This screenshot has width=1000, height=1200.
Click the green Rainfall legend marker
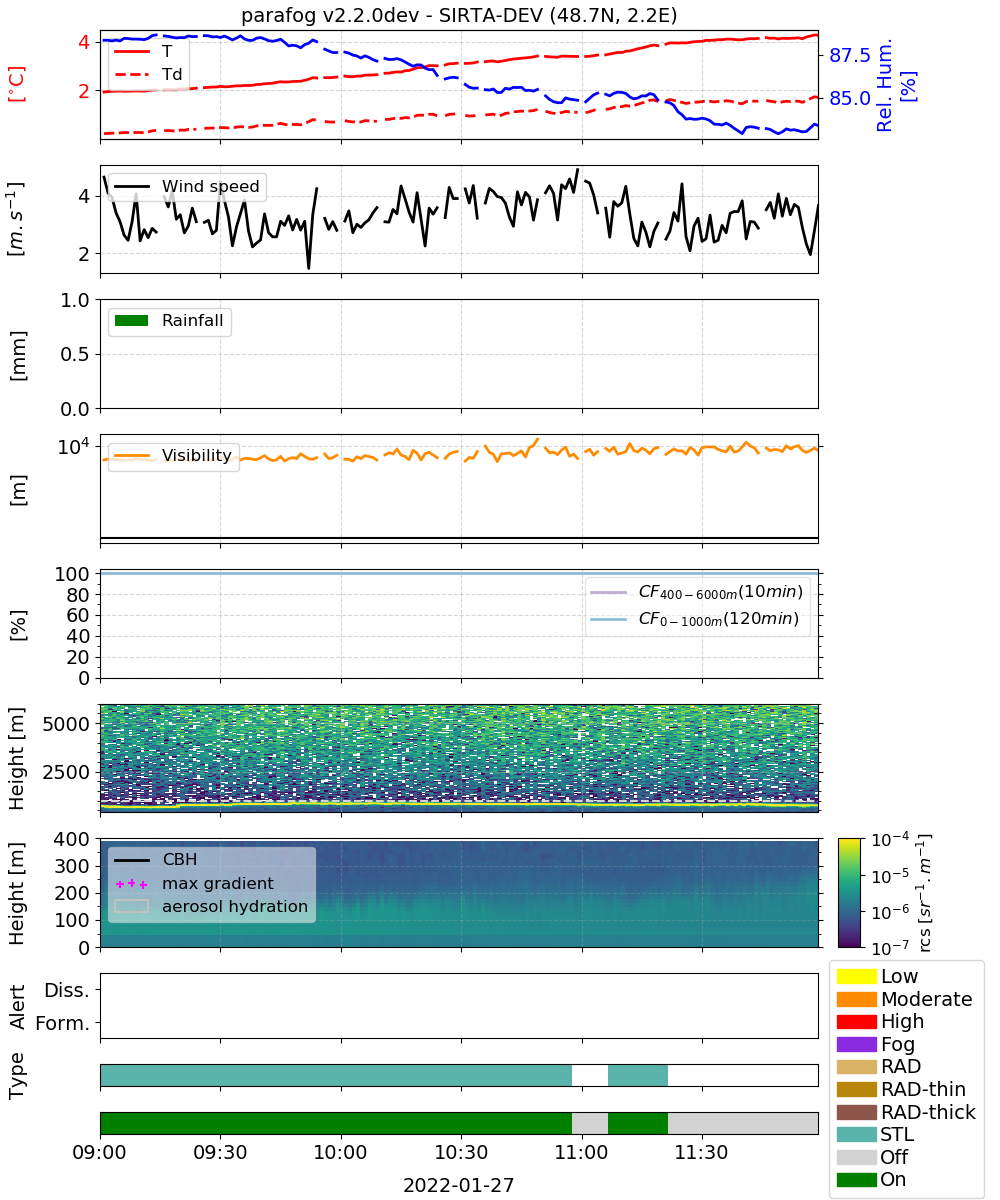pos(132,321)
